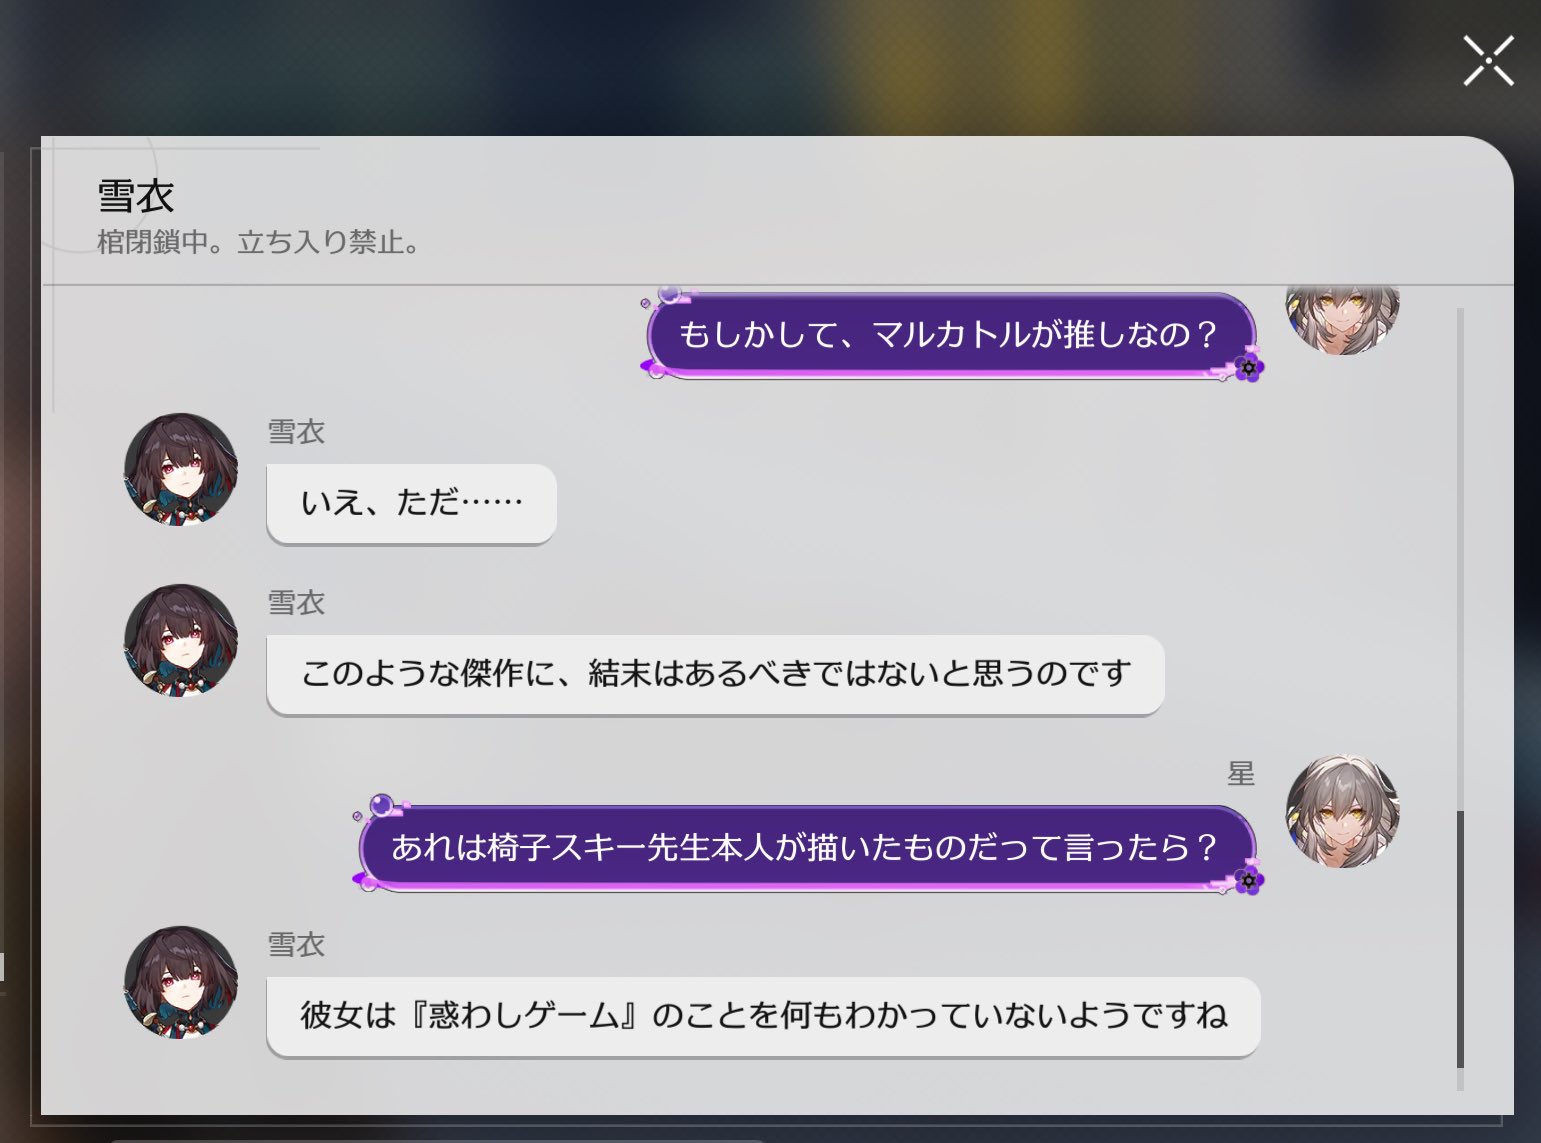Click 雪衣's avatar beside the このような傑作に message
Image resolution: width=1541 pixels, height=1143 pixels.
[181, 641]
